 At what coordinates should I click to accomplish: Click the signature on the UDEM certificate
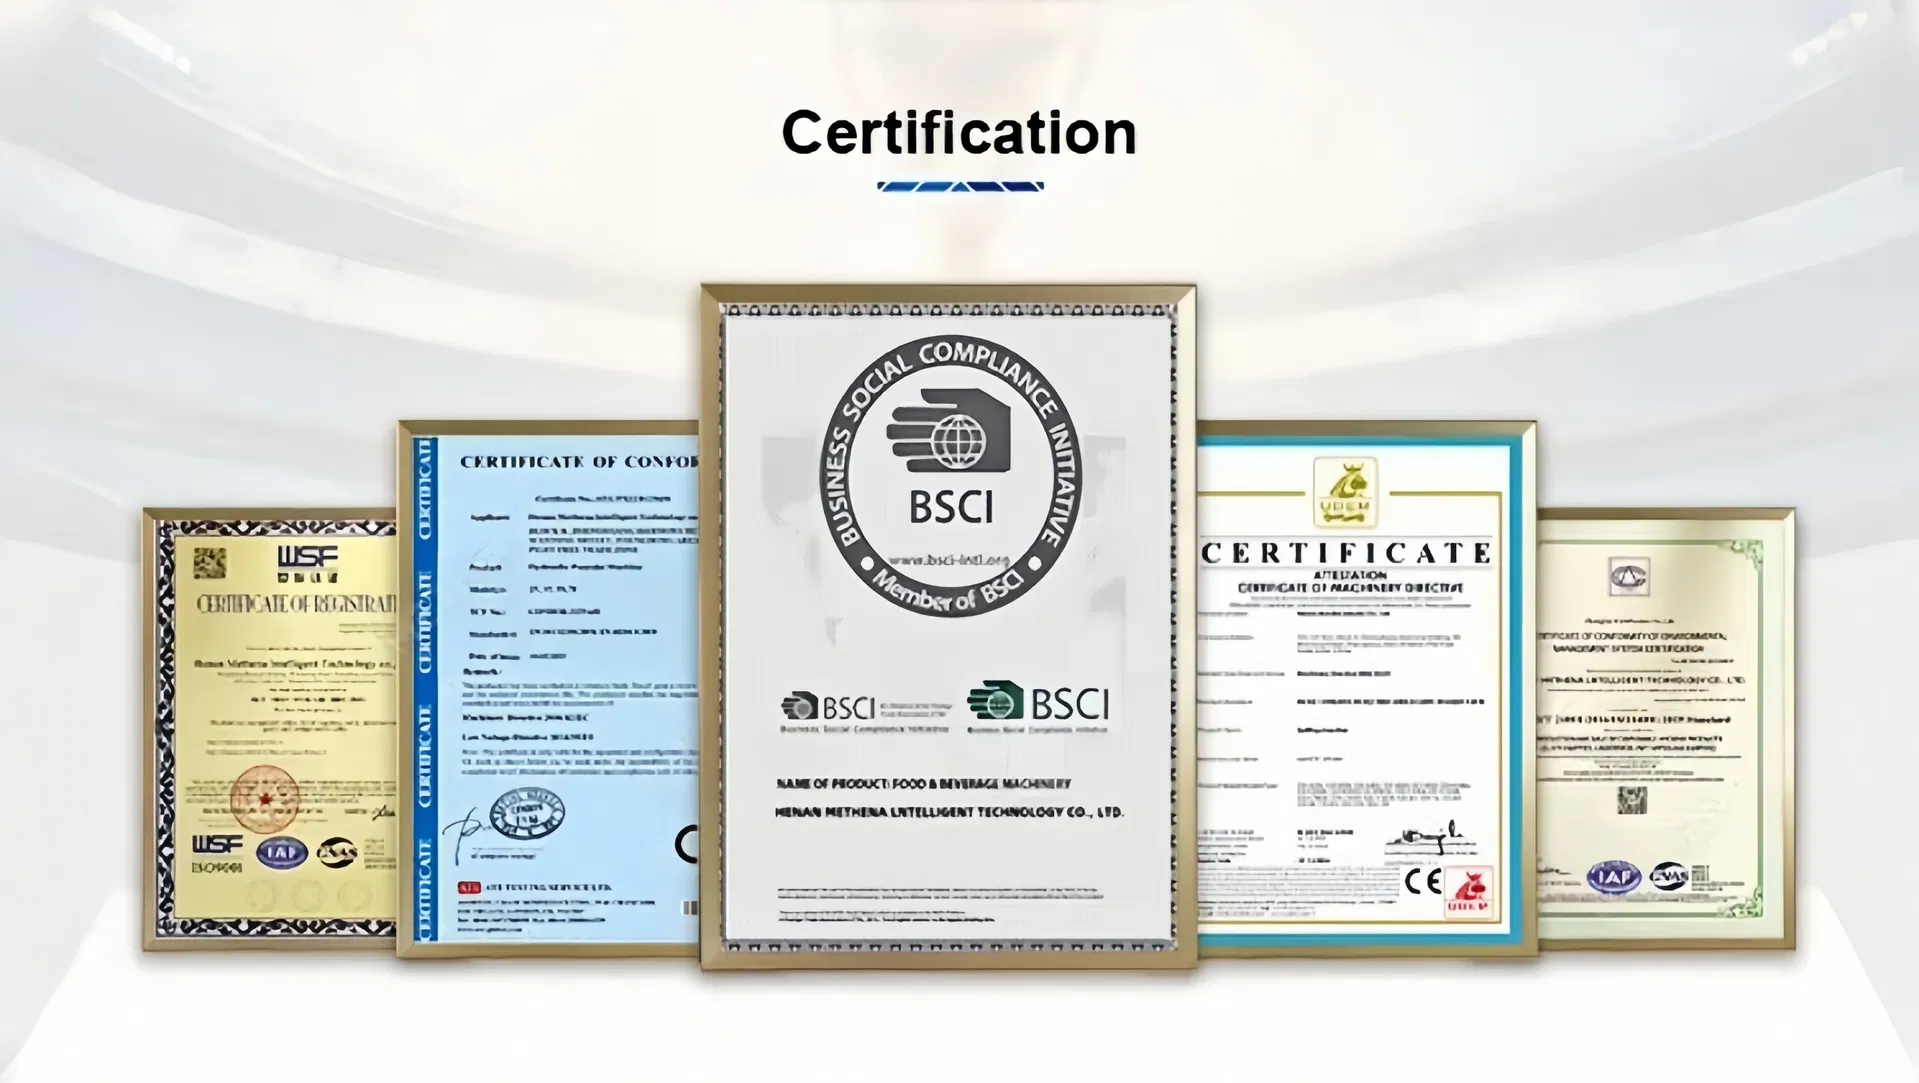point(1429,838)
